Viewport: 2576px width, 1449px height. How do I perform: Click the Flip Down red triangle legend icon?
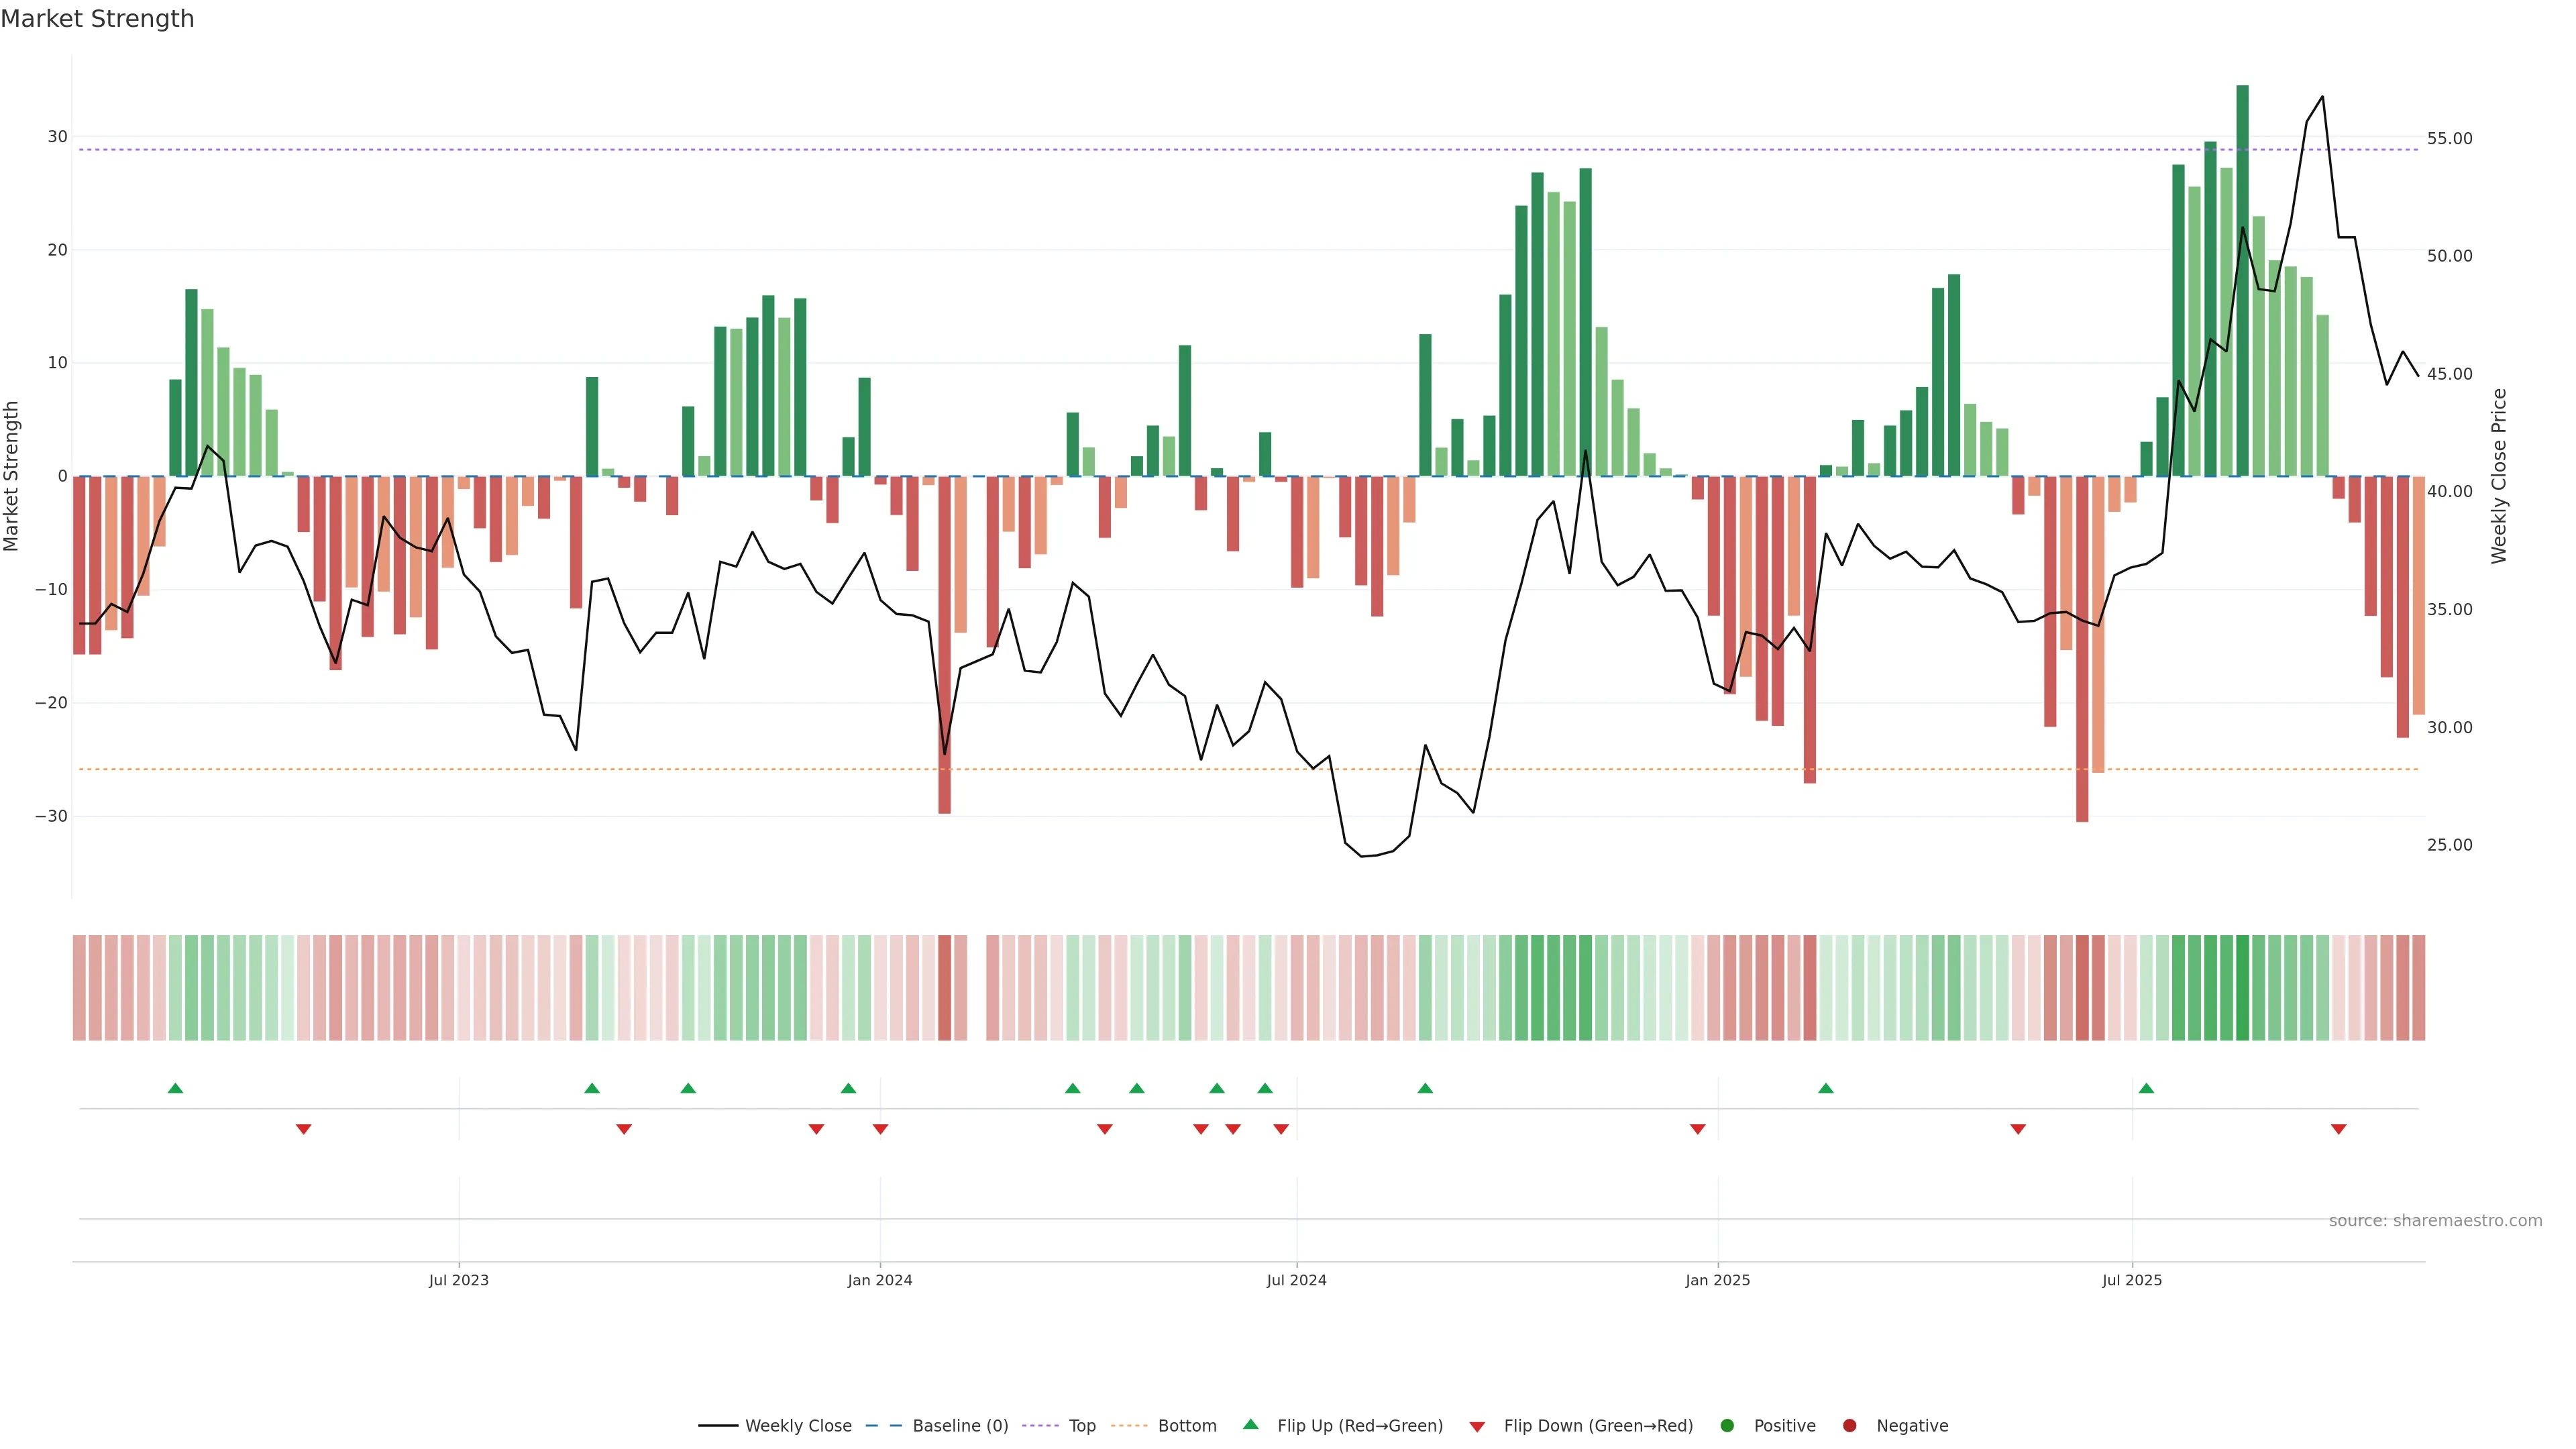click(x=1477, y=1426)
